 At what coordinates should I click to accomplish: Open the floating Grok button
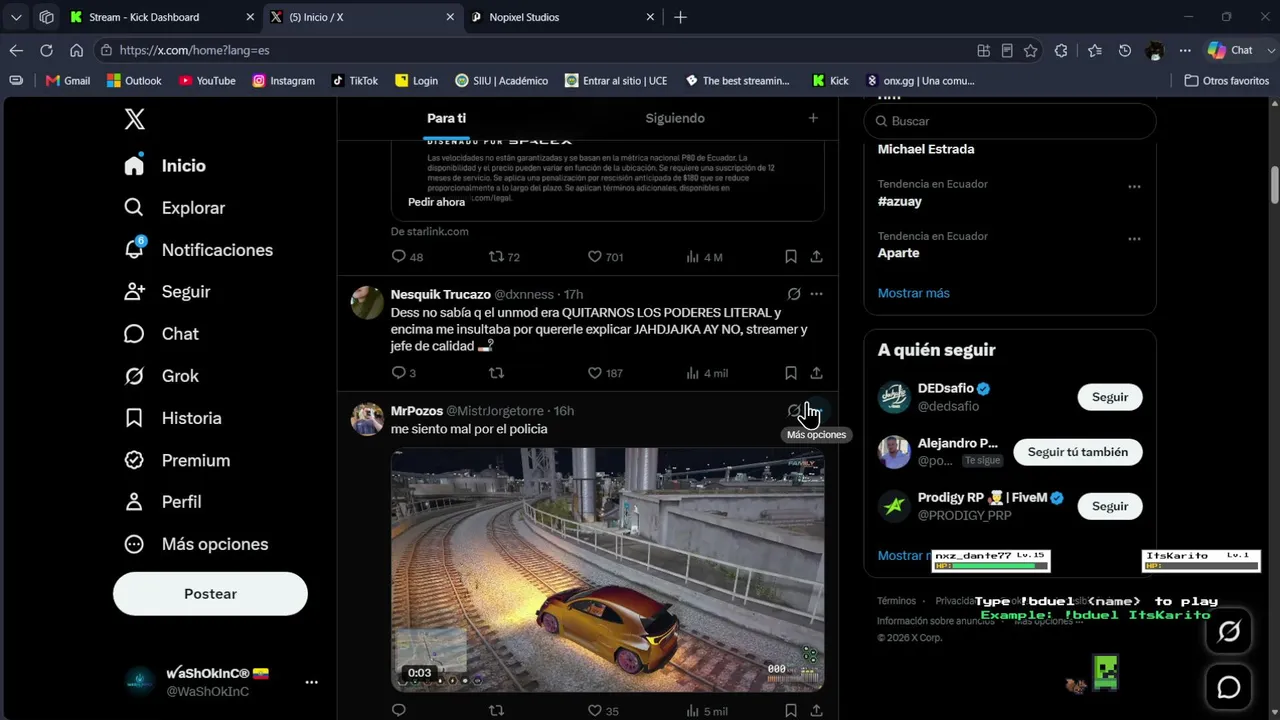1229,631
